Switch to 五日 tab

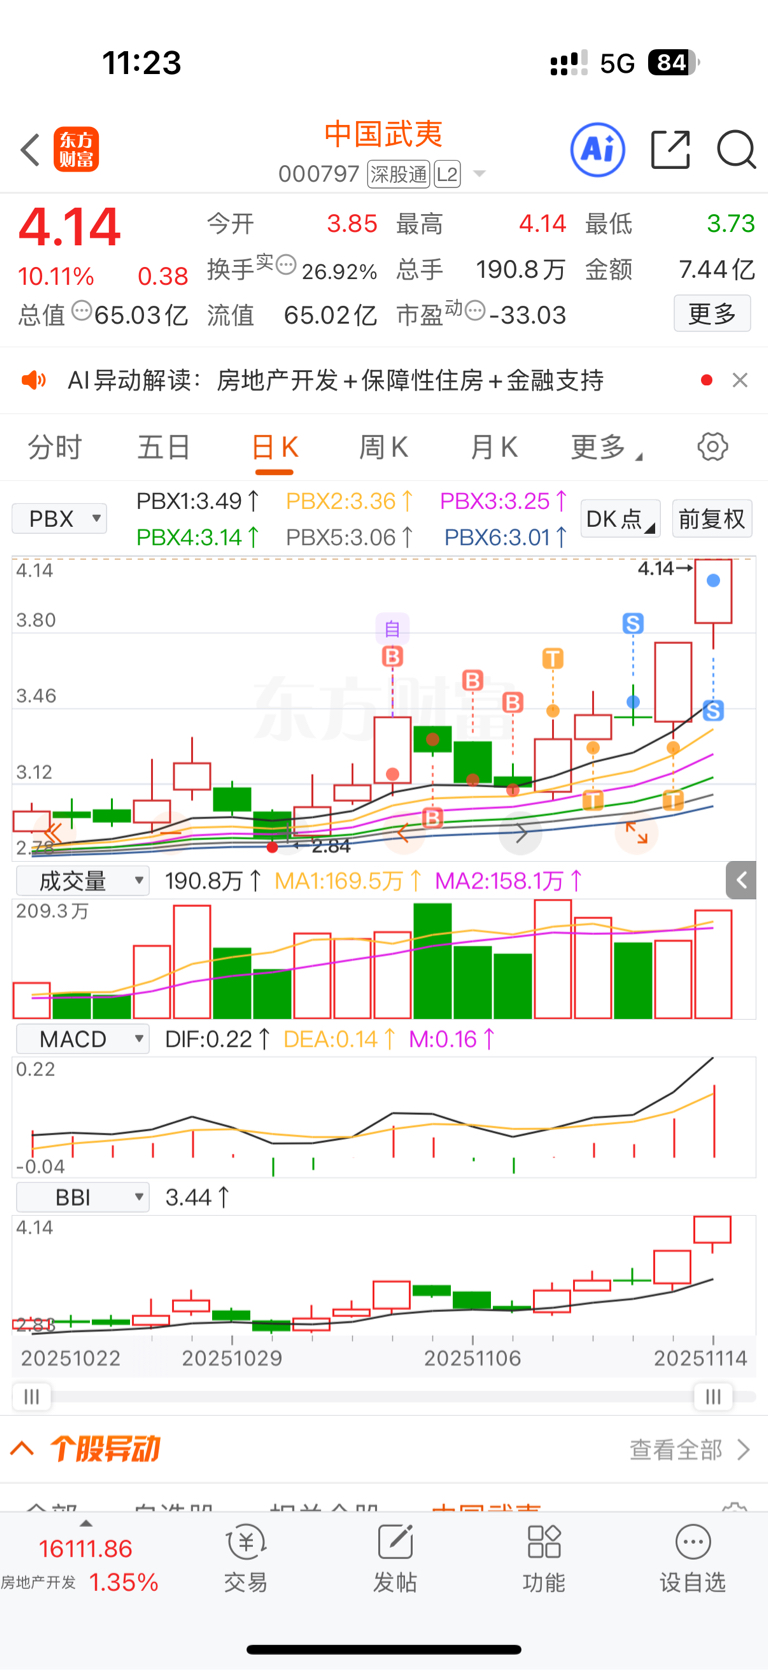164,447
